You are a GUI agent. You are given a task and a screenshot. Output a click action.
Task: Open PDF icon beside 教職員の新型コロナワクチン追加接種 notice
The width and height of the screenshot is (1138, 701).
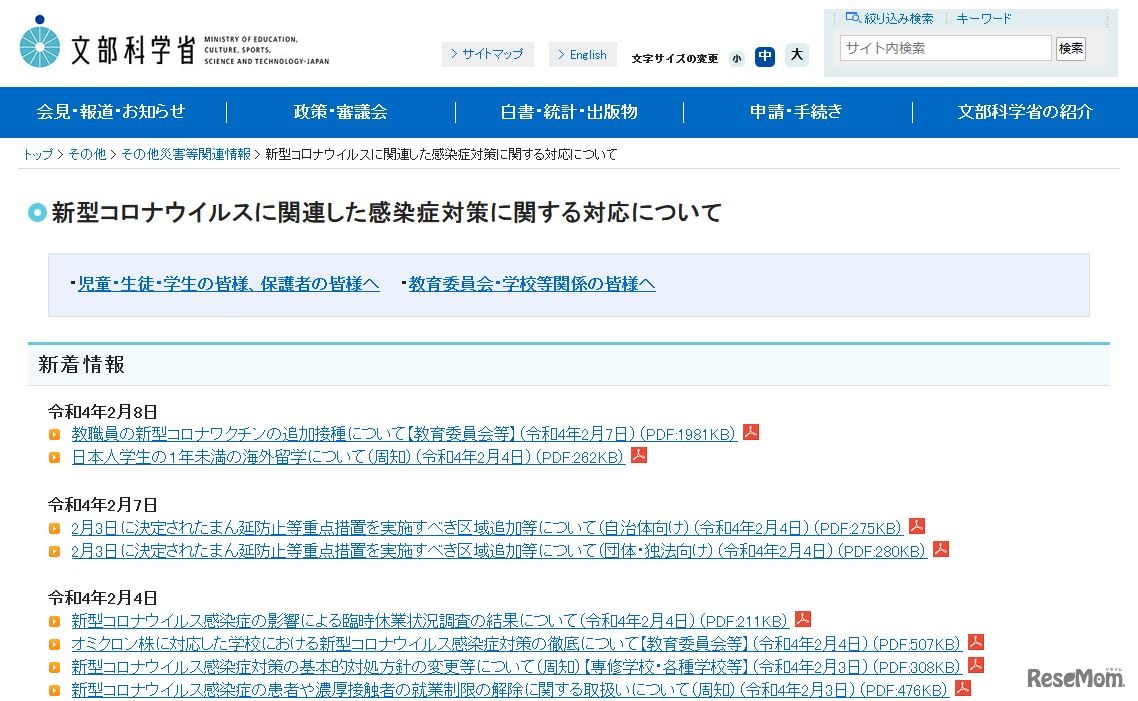(x=750, y=432)
